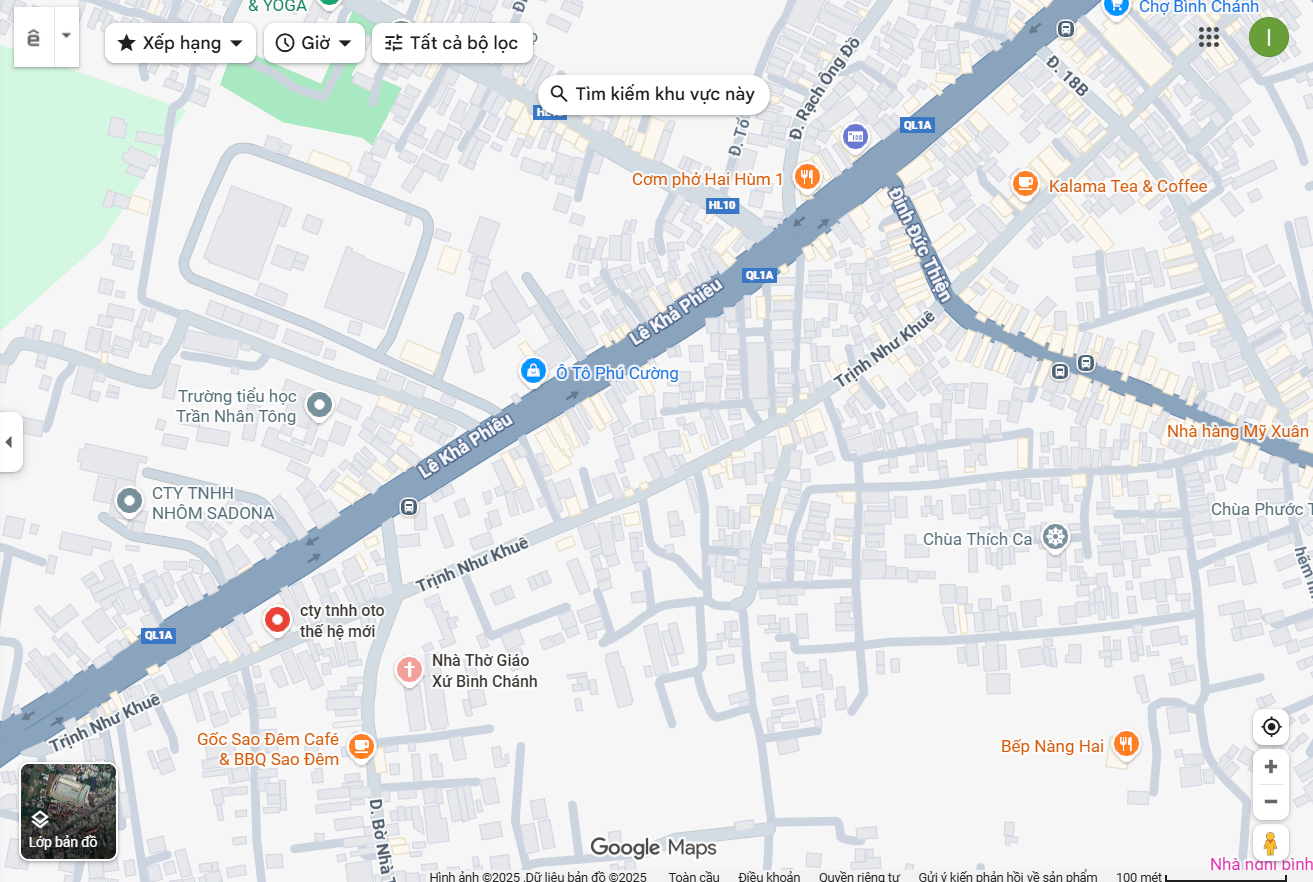This screenshot has width=1313, height=882.
Task: Open the Cơm phở Hai Hùm 1 restaurant marker
Action: point(807,178)
